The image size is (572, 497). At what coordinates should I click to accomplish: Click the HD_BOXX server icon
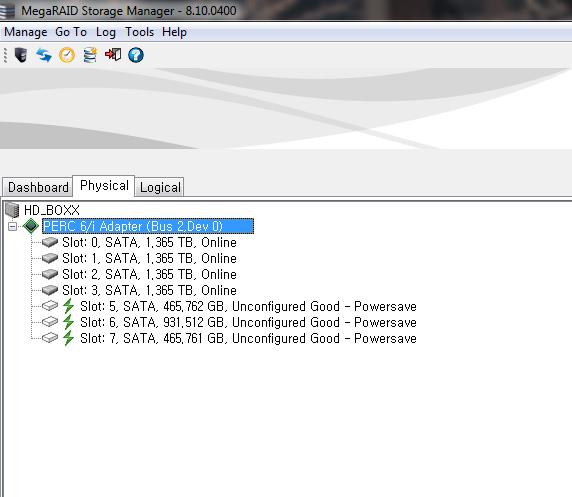[x=12, y=210]
